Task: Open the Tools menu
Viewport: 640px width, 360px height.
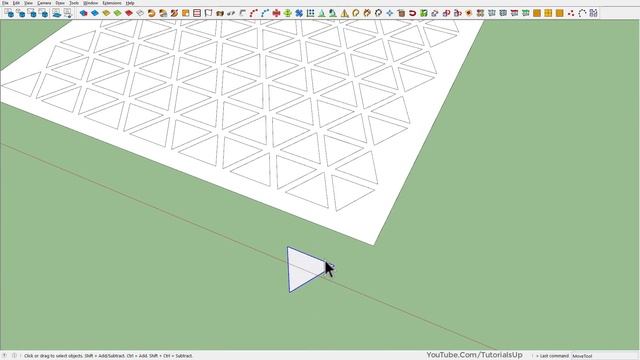Action: click(74, 3)
